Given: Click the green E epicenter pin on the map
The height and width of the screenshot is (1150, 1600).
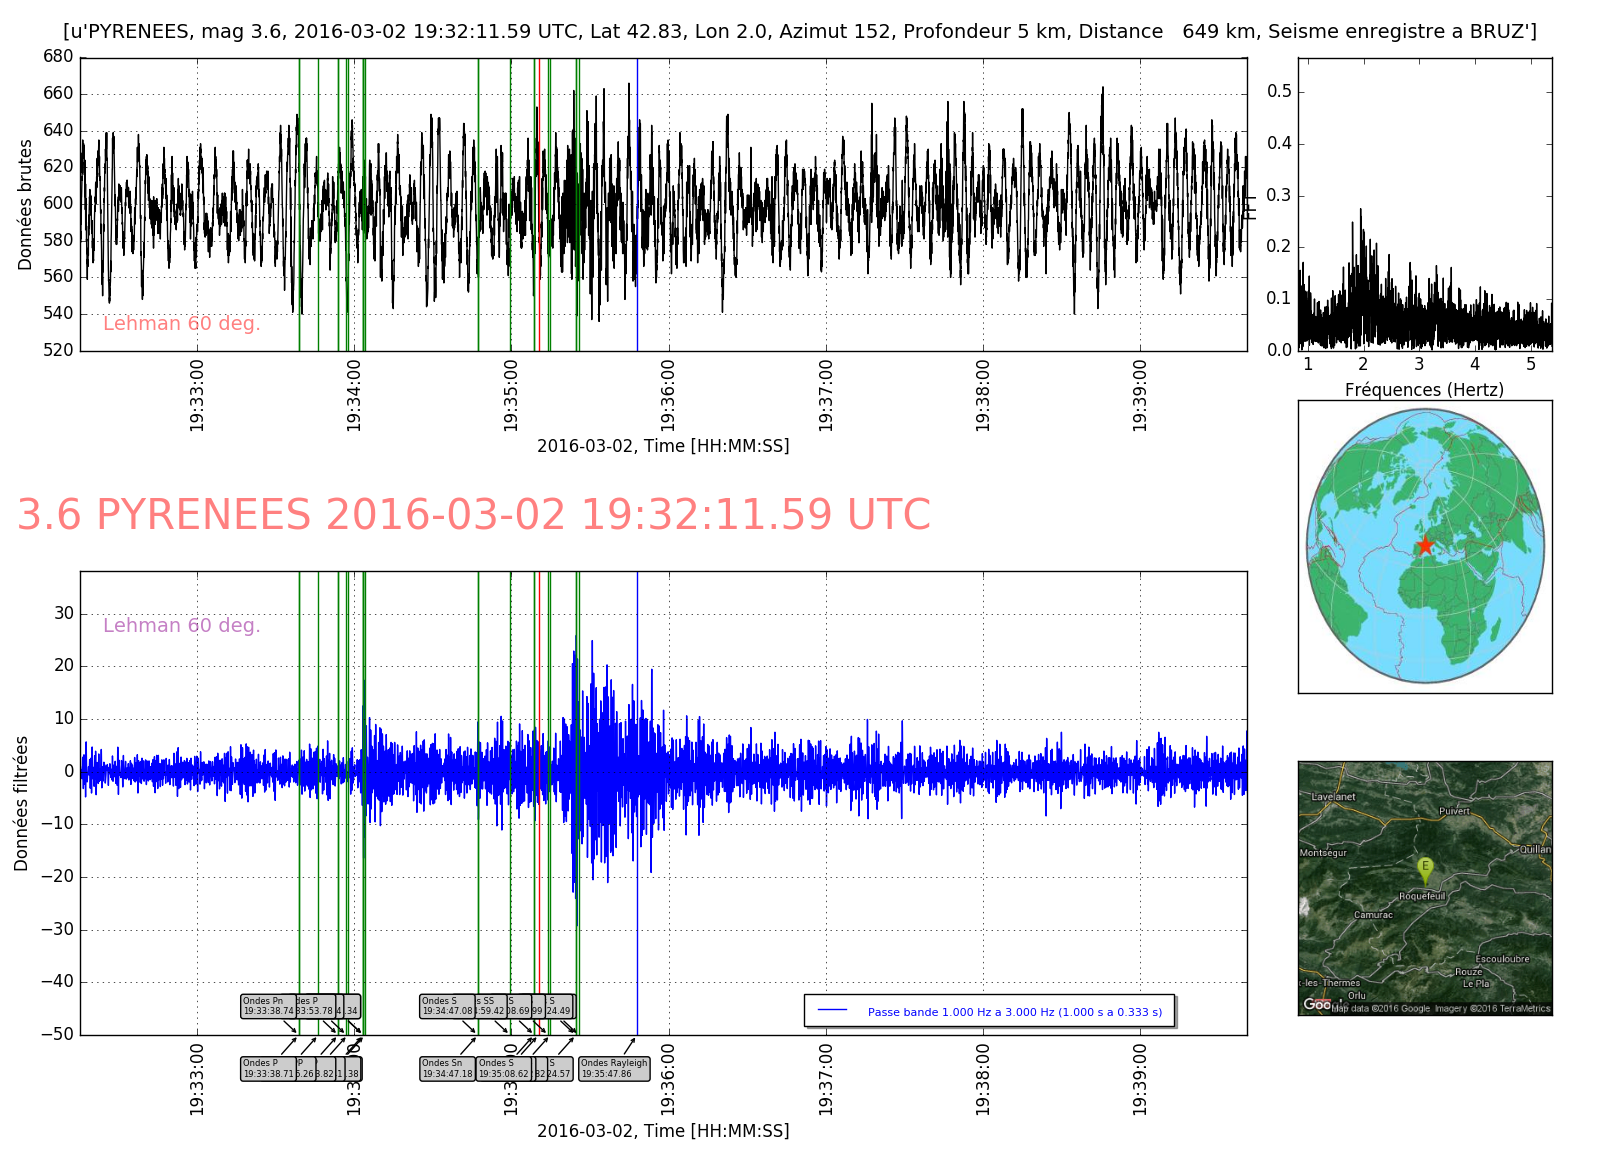Looking at the screenshot, I should point(1425,868).
